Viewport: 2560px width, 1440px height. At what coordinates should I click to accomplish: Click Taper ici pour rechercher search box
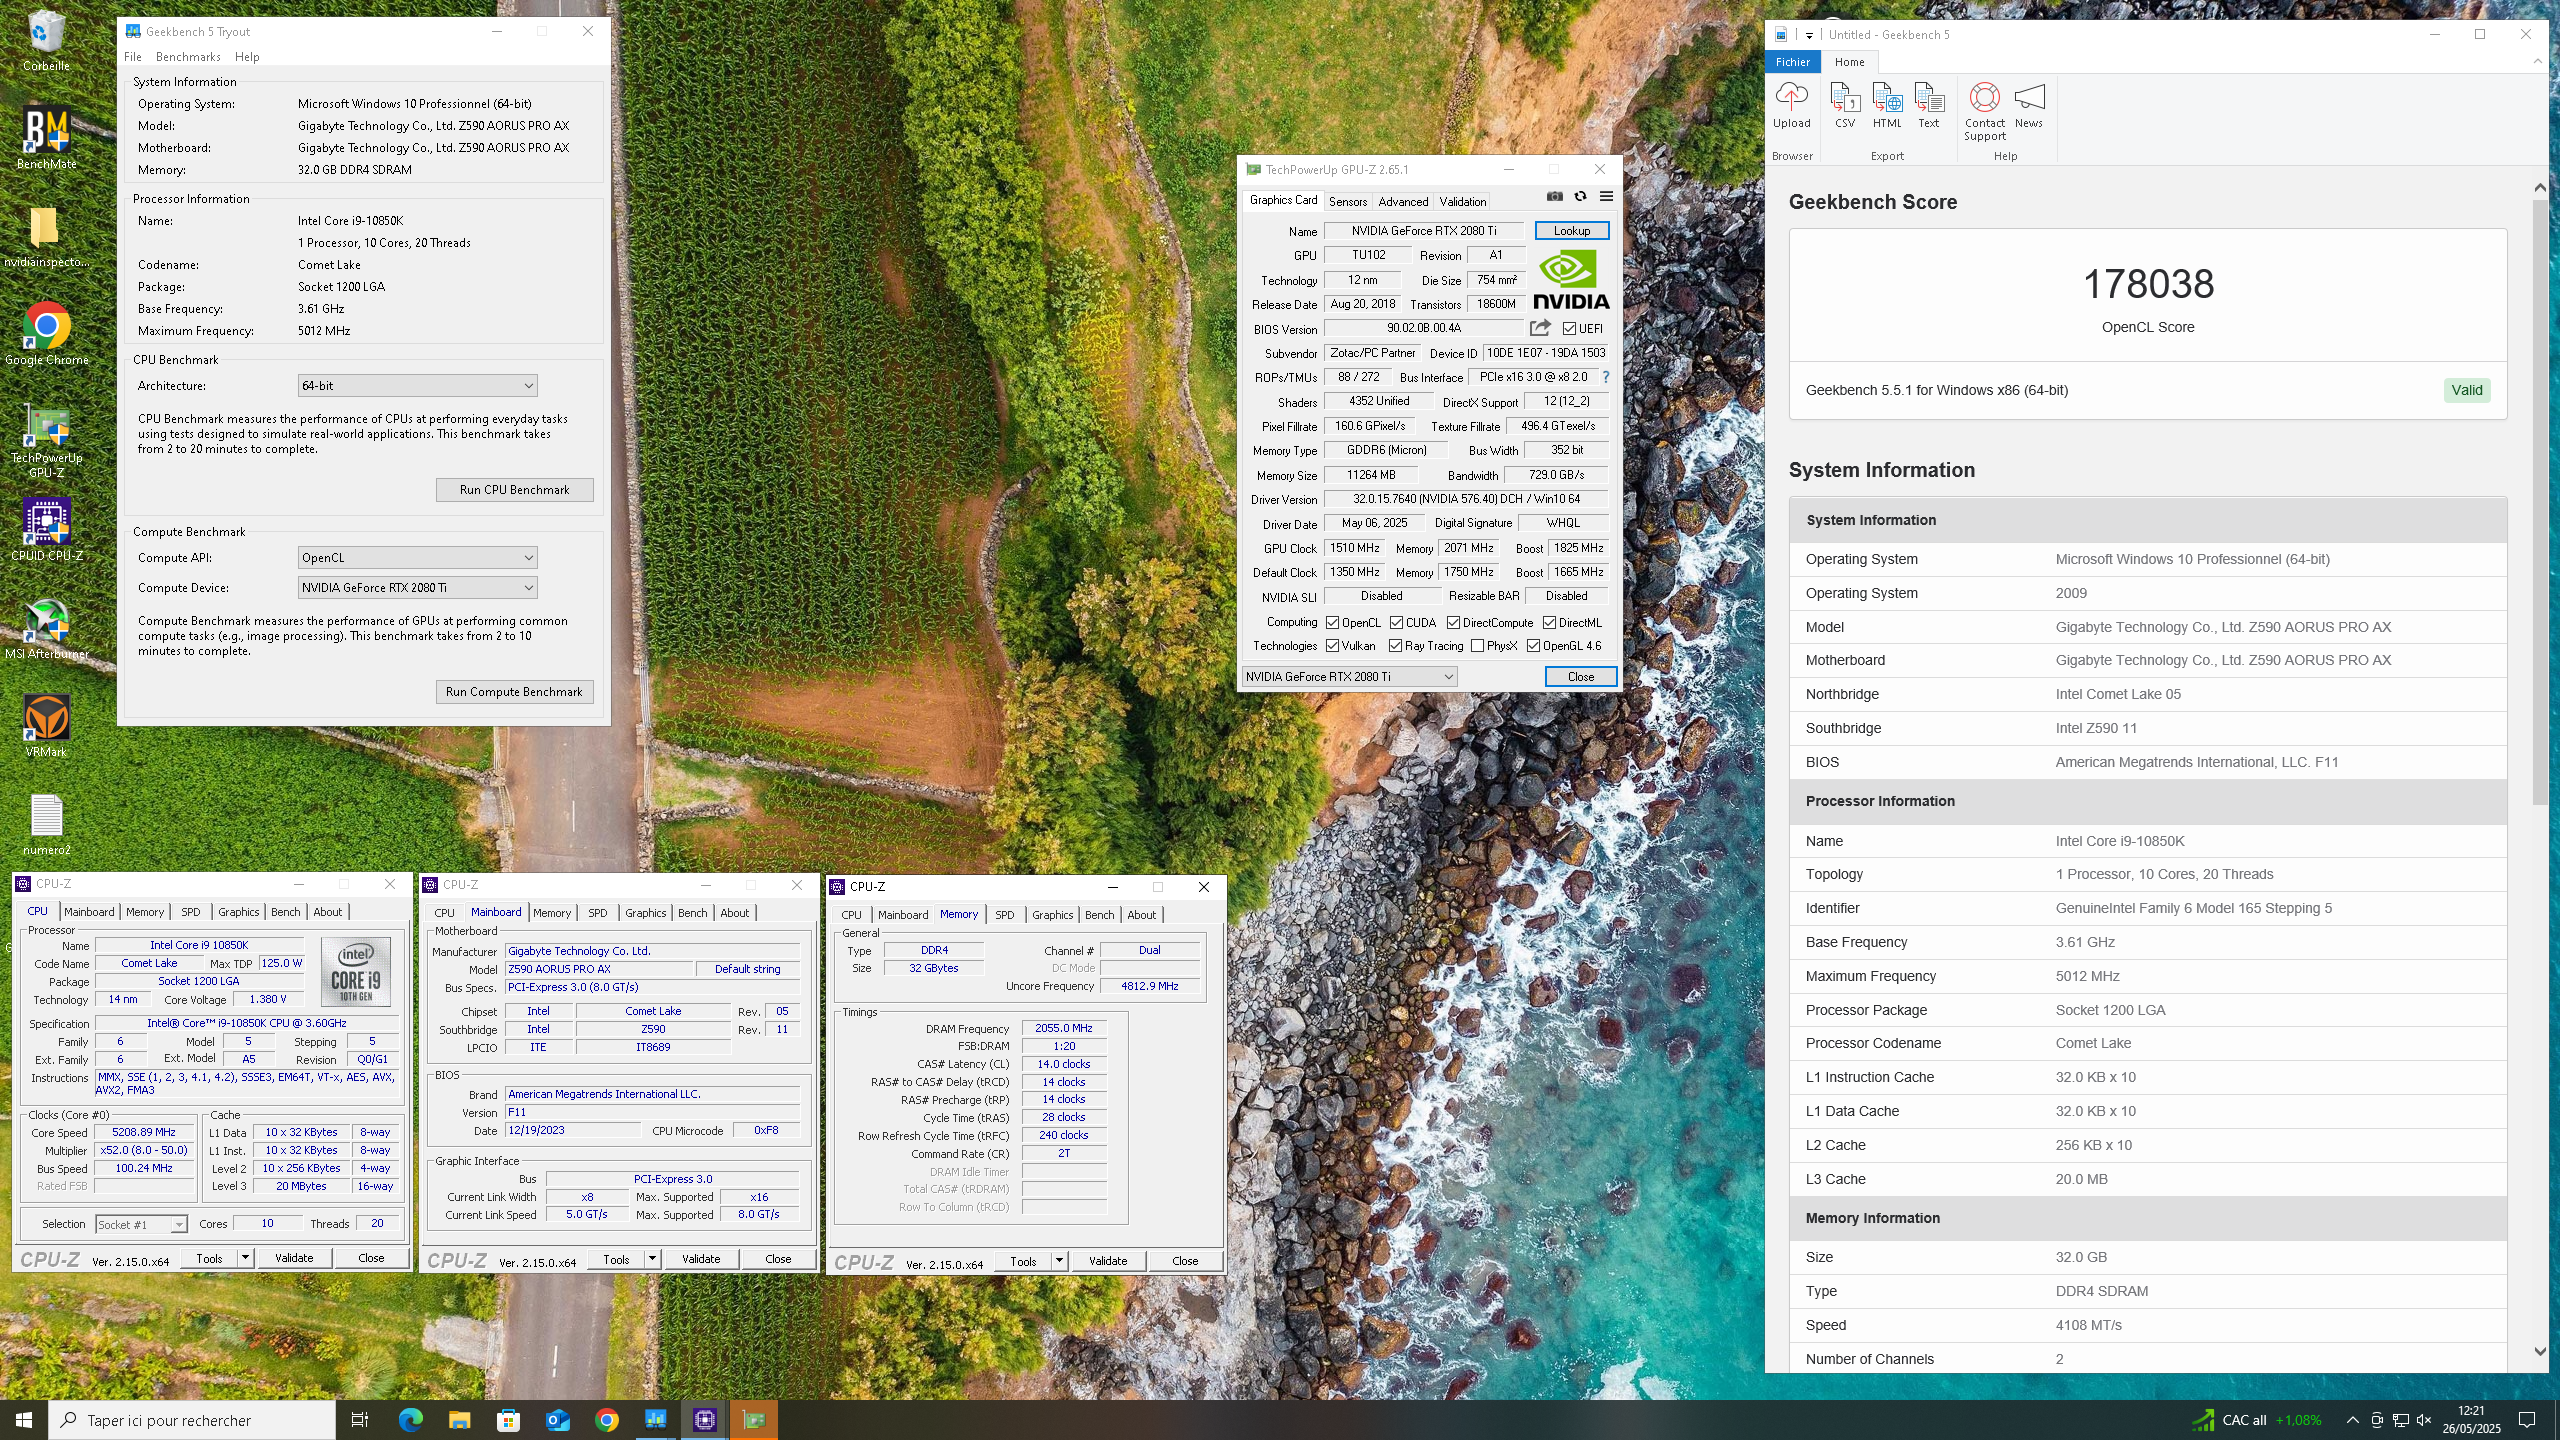(192, 1420)
